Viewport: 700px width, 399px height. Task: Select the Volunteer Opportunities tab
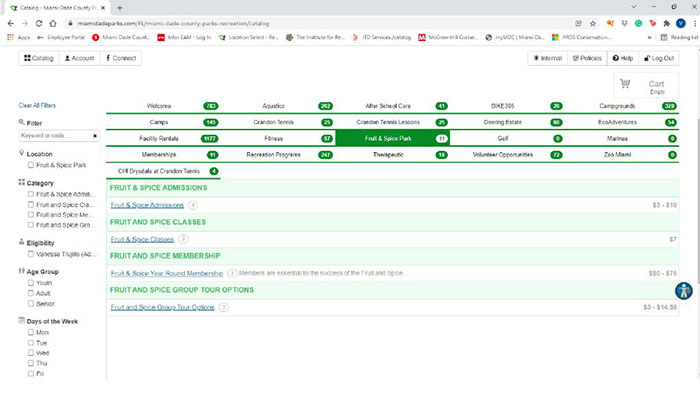(x=507, y=155)
